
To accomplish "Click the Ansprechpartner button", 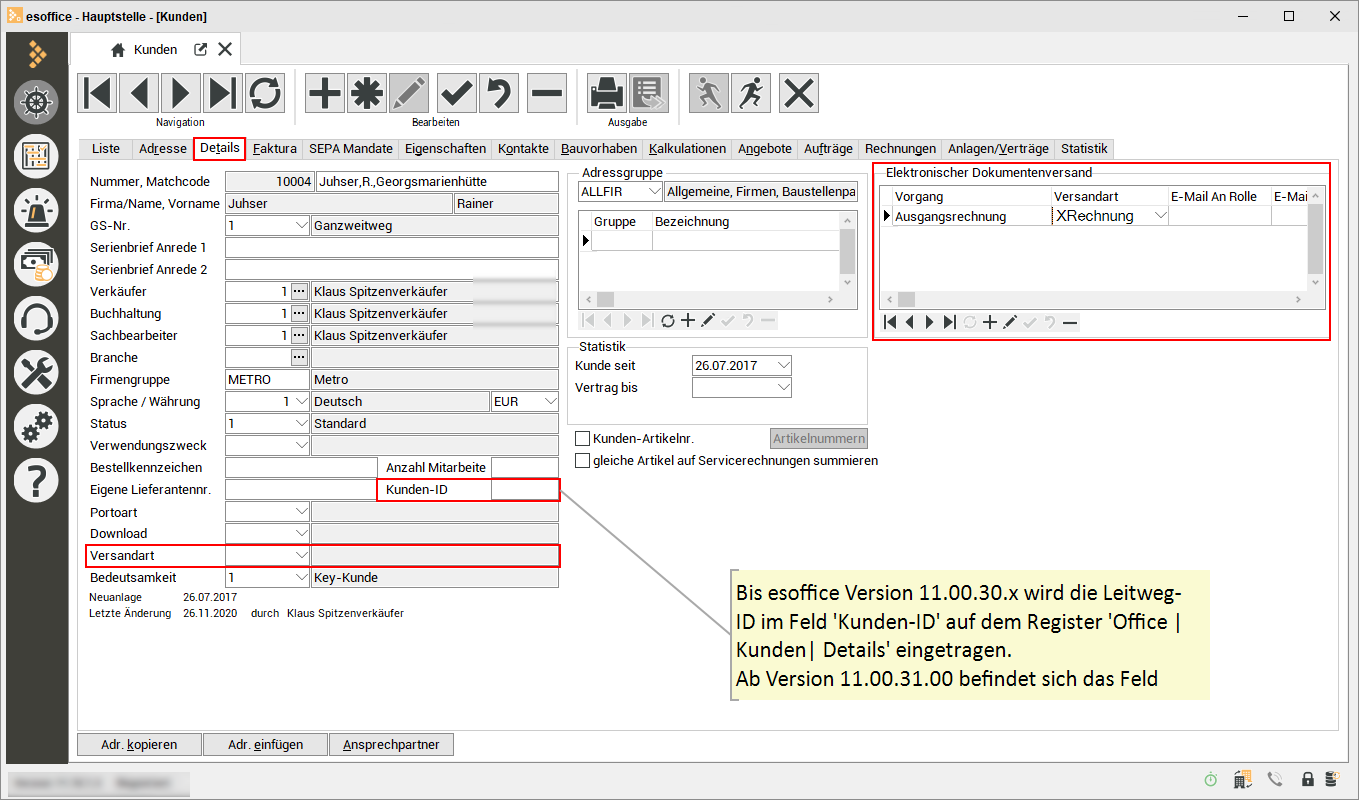I will pos(392,745).
